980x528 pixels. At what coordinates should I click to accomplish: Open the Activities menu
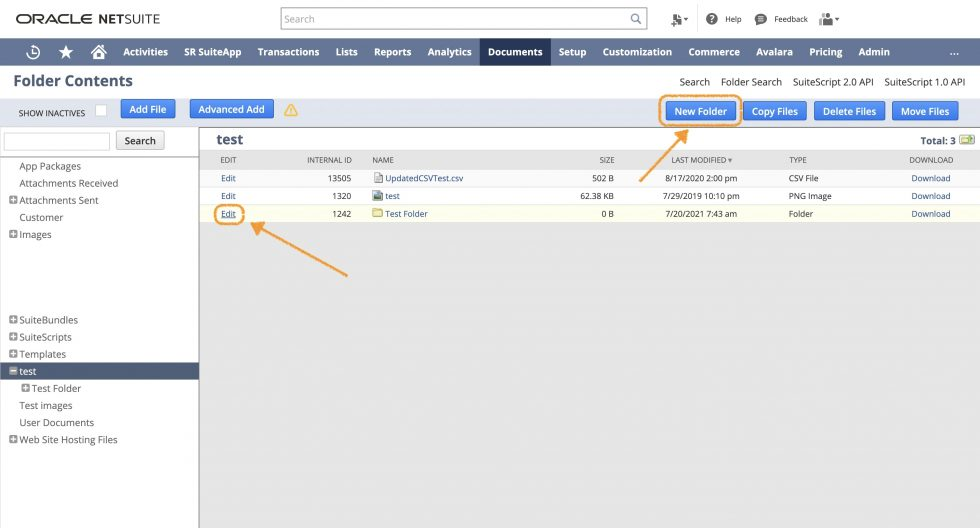pyautogui.click(x=145, y=52)
